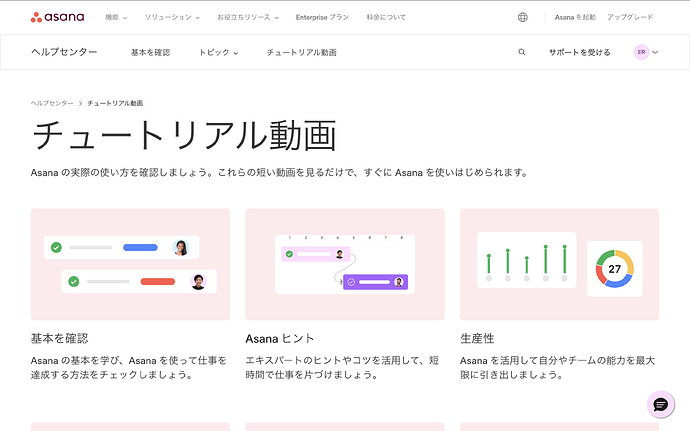This screenshot has height=431, width=690.
Task: Expand the お役立ちリソース dropdown
Action: (248, 17)
